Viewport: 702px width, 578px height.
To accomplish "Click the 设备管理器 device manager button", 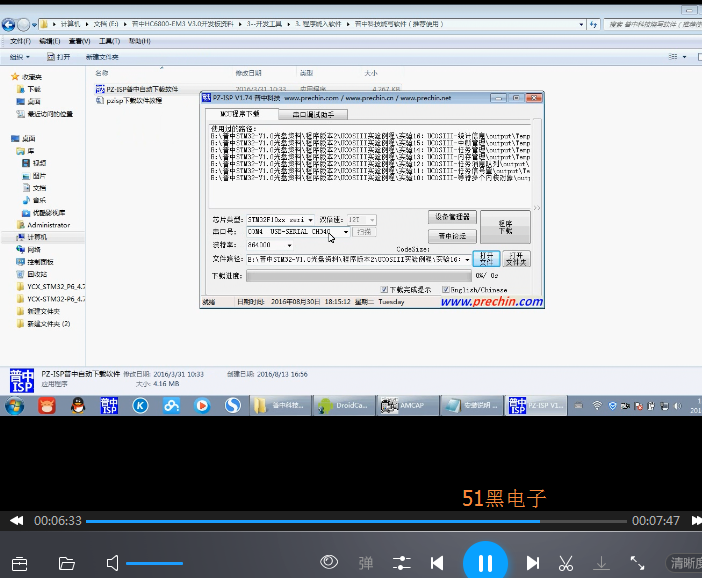I will tap(452, 217).
